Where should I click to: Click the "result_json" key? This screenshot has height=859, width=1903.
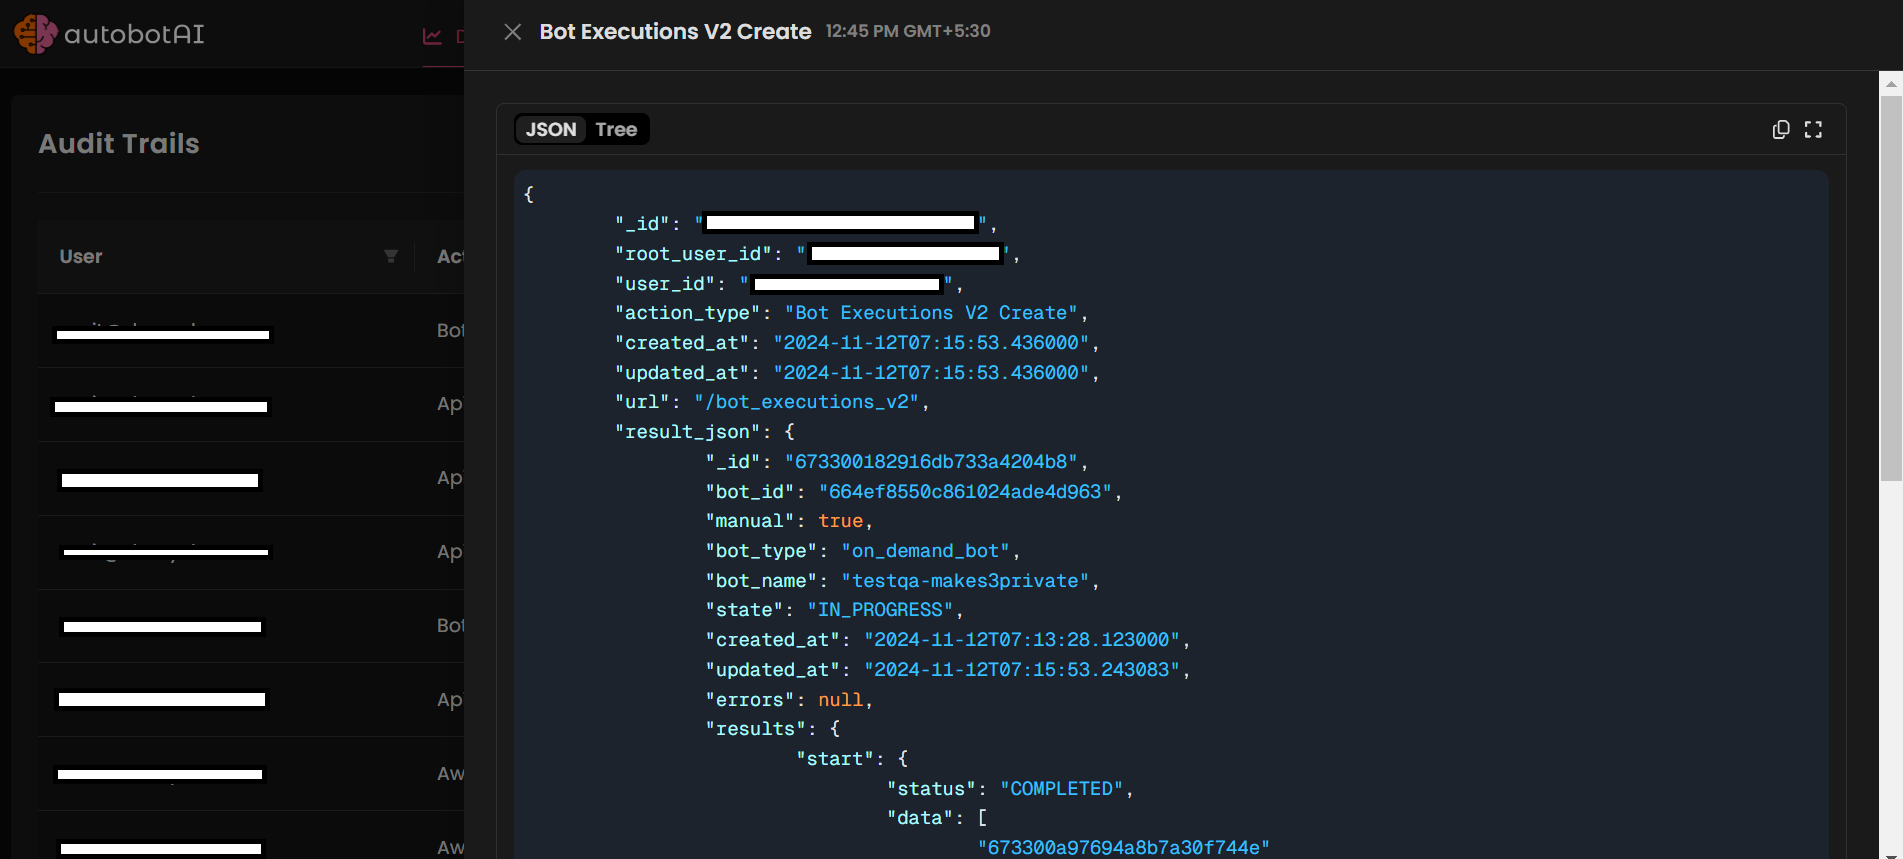[687, 432]
